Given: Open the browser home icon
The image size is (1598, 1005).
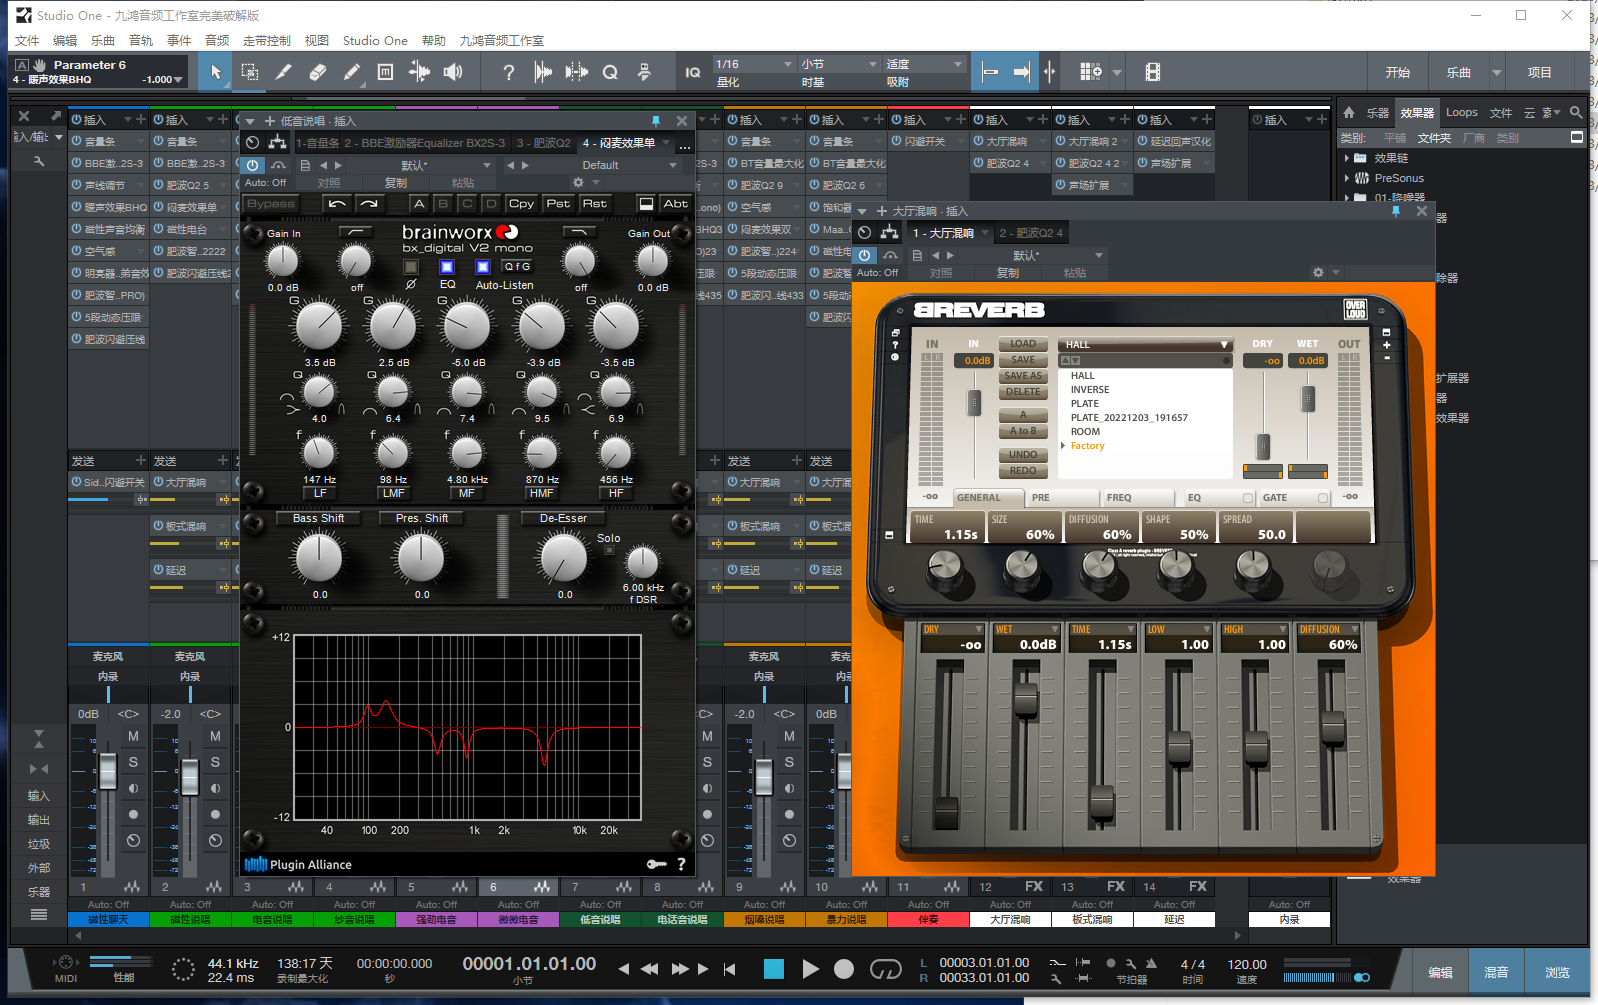Looking at the screenshot, I should (x=1349, y=113).
